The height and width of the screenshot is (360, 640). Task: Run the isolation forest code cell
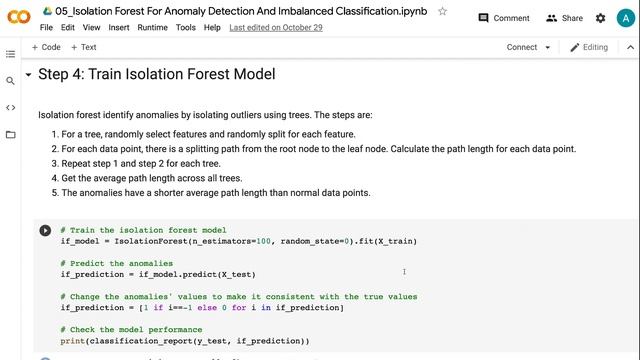[x=45, y=231]
